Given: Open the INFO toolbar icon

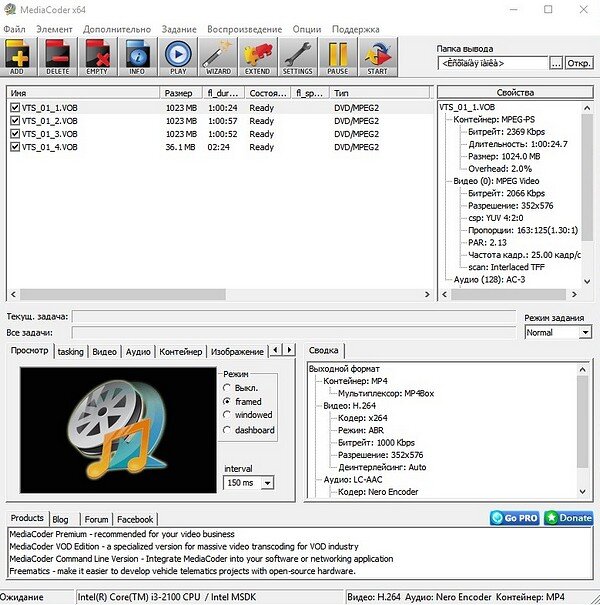Looking at the screenshot, I should click(137, 57).
